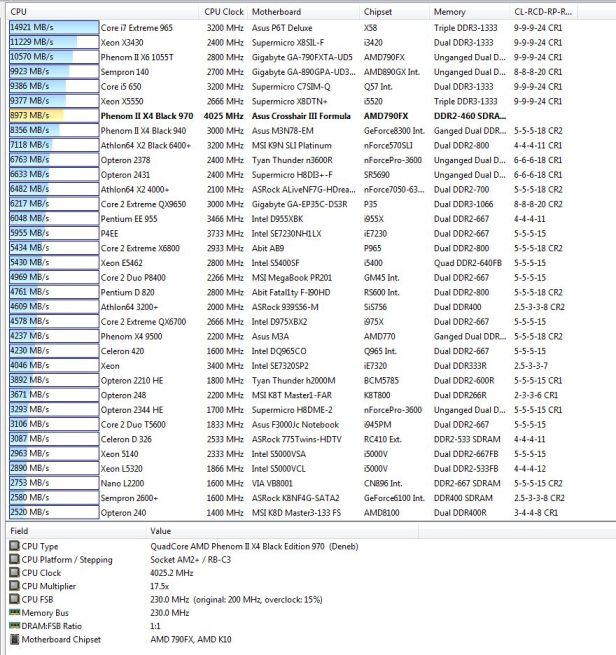Sort by the CPU Clock column header
This screenshot has height=655, width=616.
point(224,12)
